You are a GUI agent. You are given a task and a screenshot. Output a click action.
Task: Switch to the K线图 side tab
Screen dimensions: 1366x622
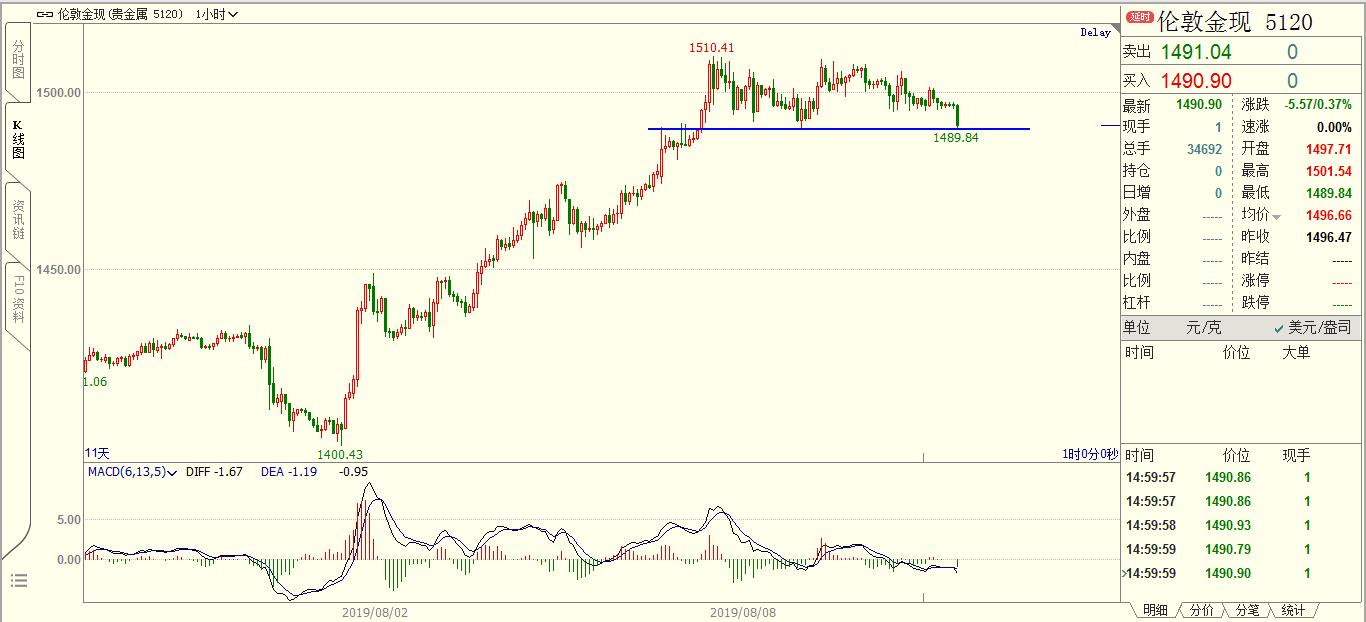tap(17, 140)
